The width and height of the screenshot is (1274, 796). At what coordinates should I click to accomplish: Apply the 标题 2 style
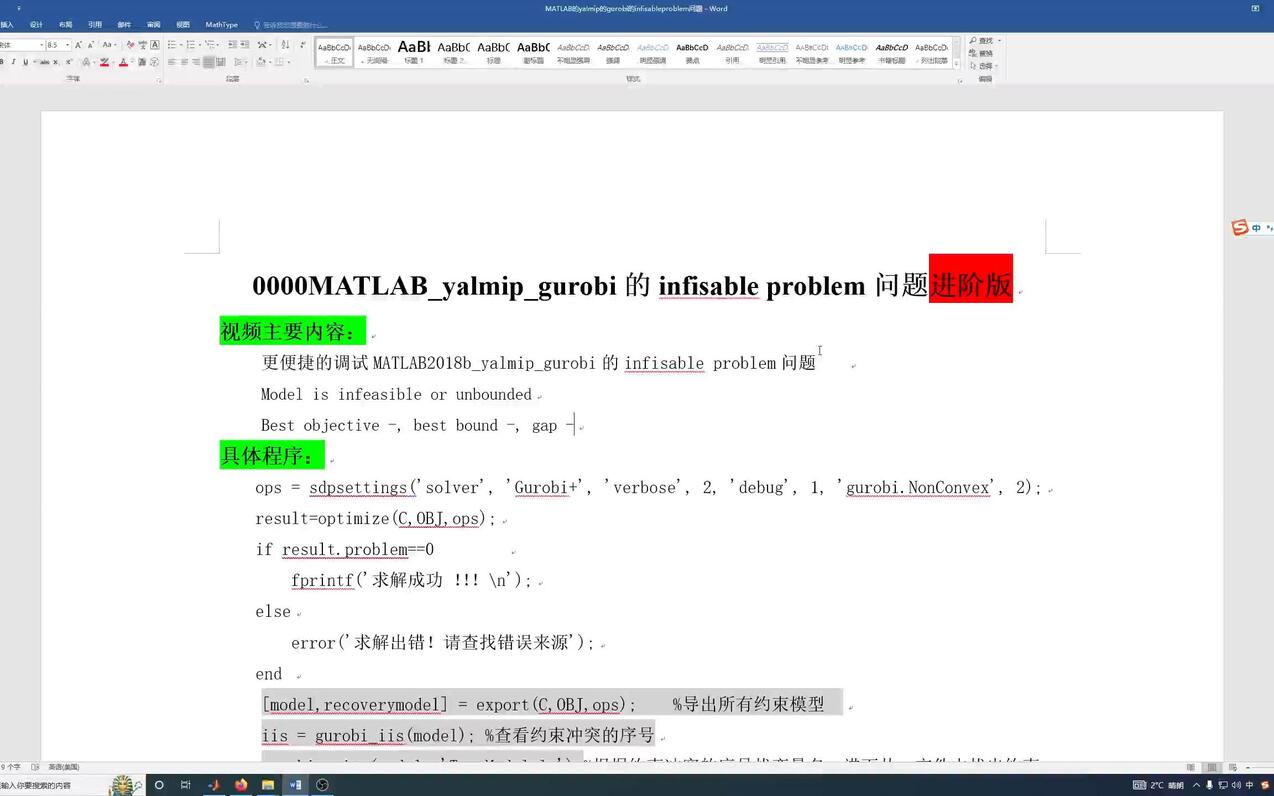[453, 53]
